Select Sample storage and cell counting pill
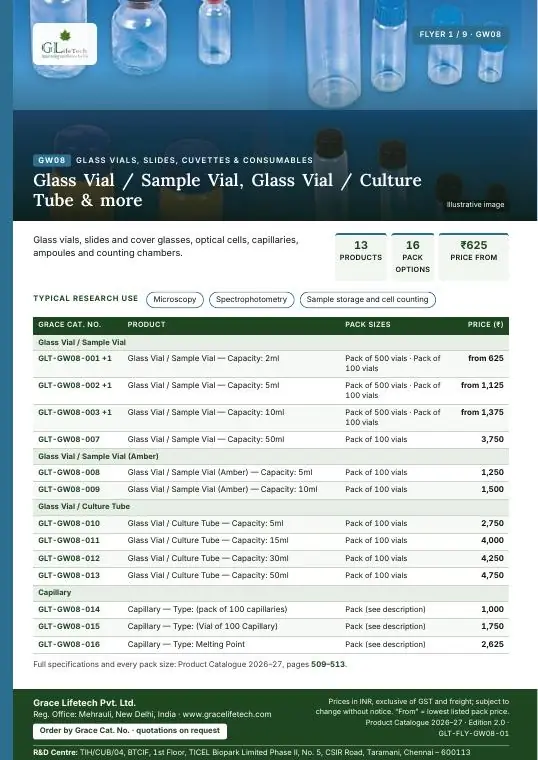Screen dimensions: 538x760 [367, 300]
